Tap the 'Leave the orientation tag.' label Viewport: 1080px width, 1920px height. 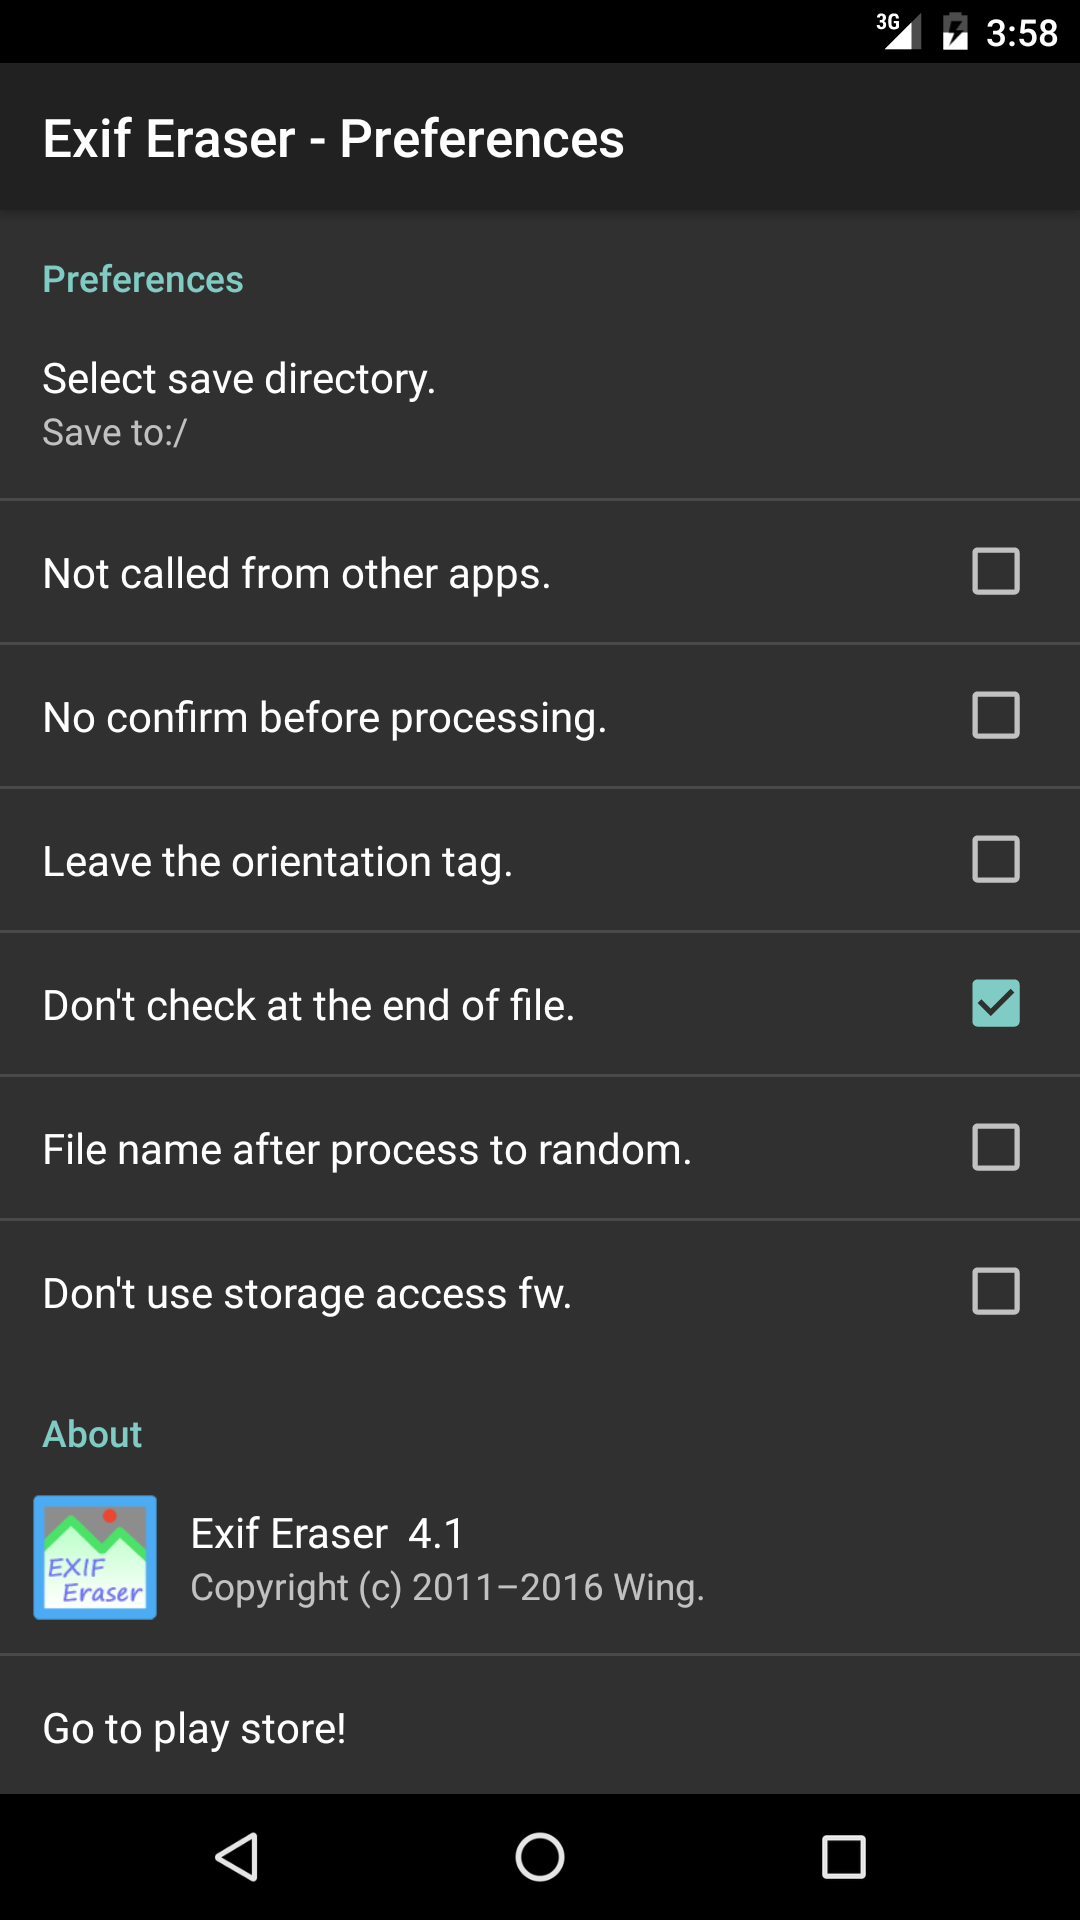278,861
